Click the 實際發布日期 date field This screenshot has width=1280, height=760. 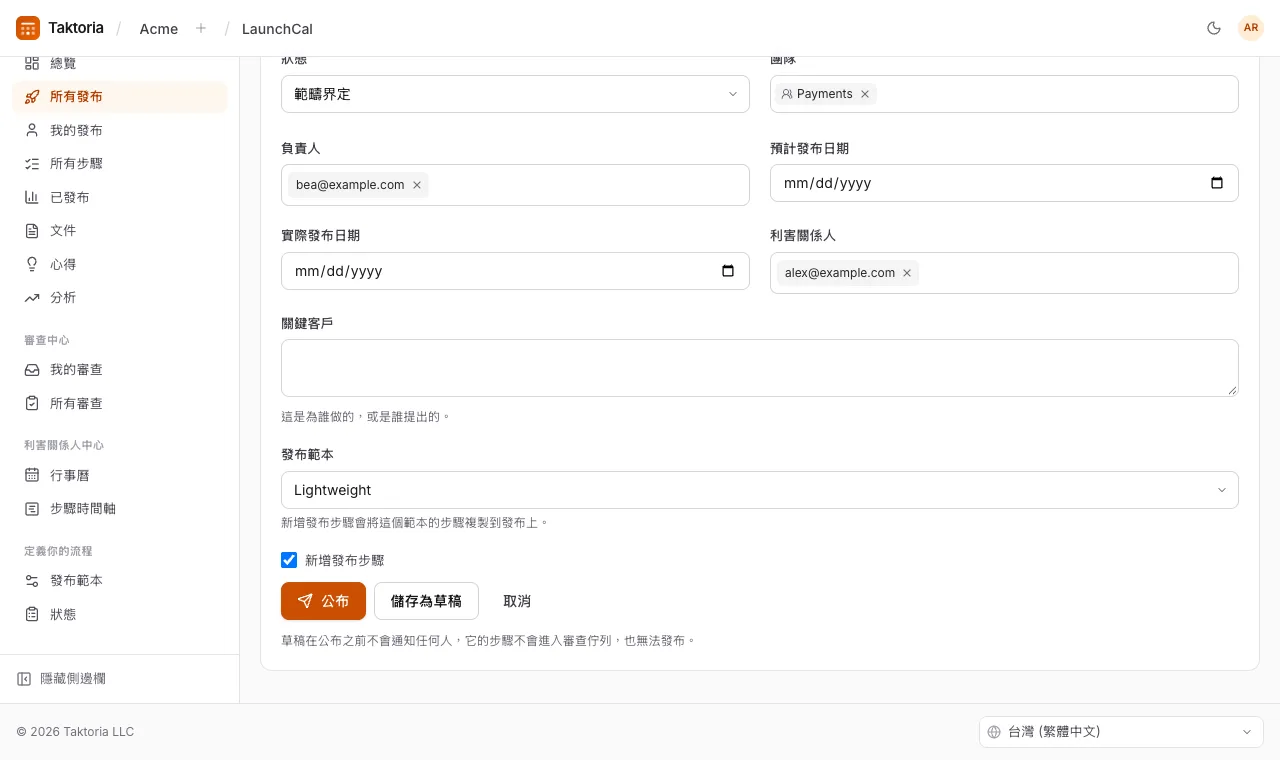(x=515, y=271)
